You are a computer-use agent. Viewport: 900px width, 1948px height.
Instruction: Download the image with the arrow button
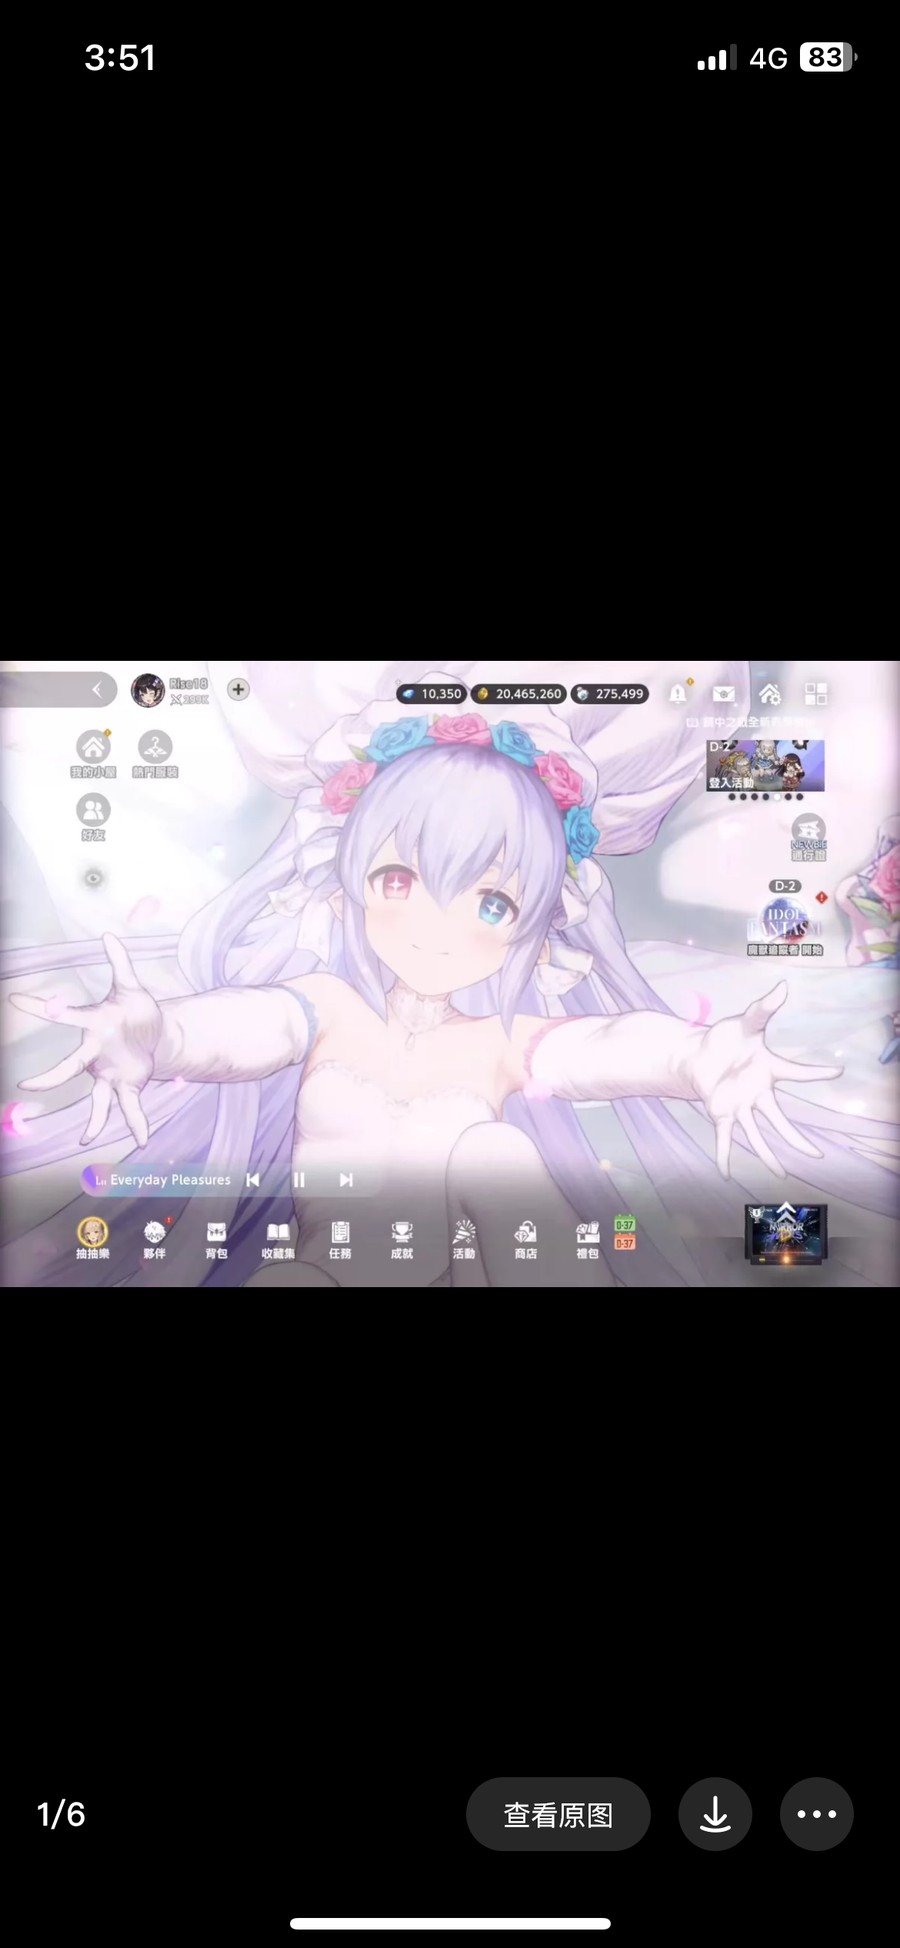(715, 1814)
